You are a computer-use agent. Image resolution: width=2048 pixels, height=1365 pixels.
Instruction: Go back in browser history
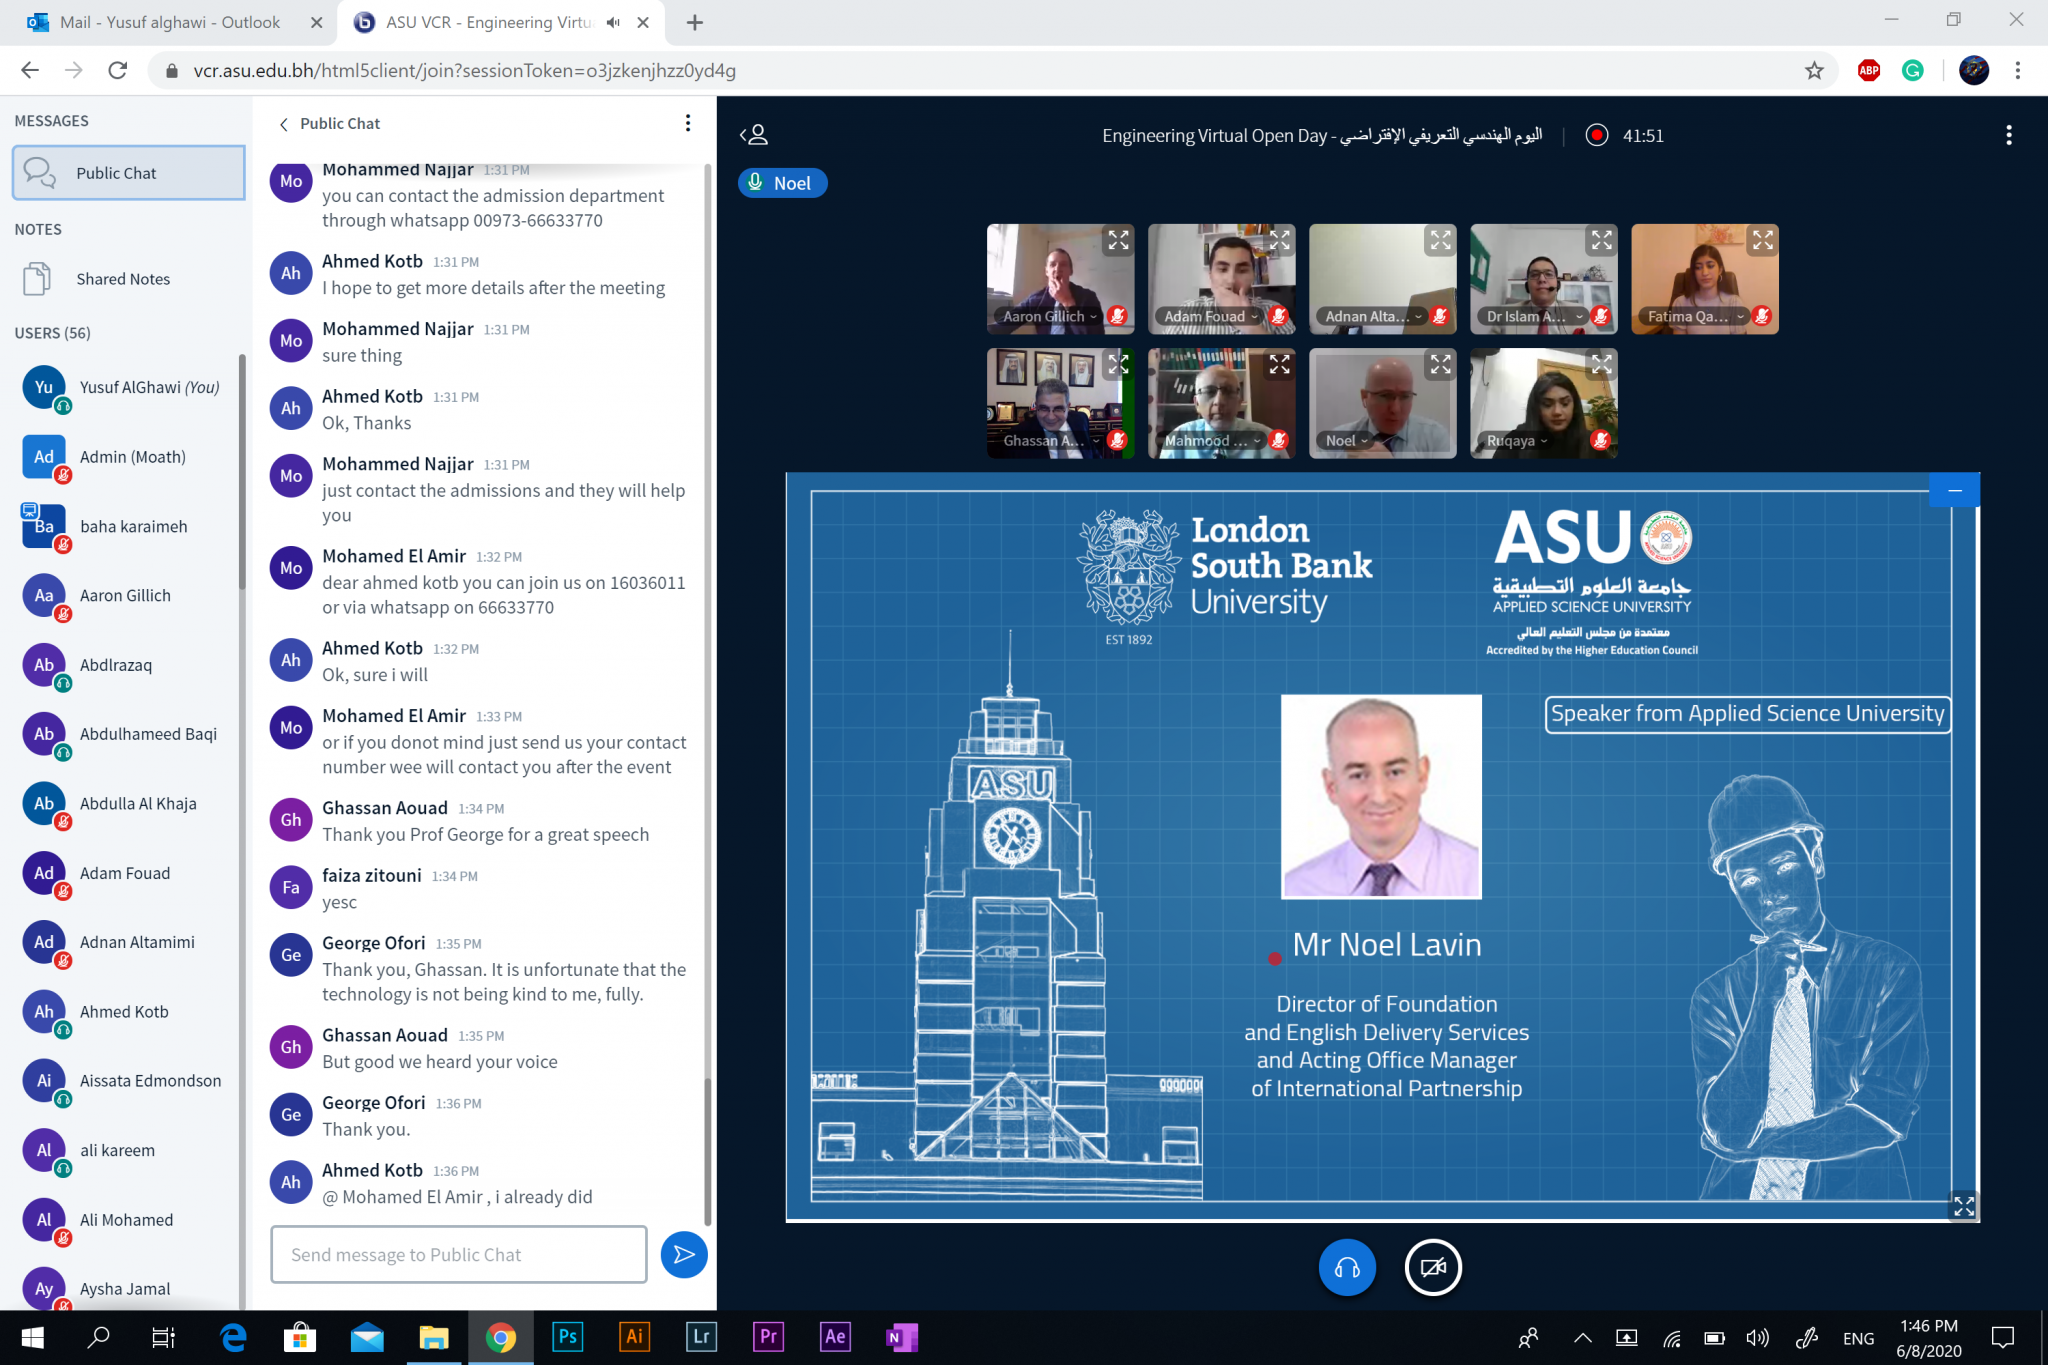(x=30, y=70)
